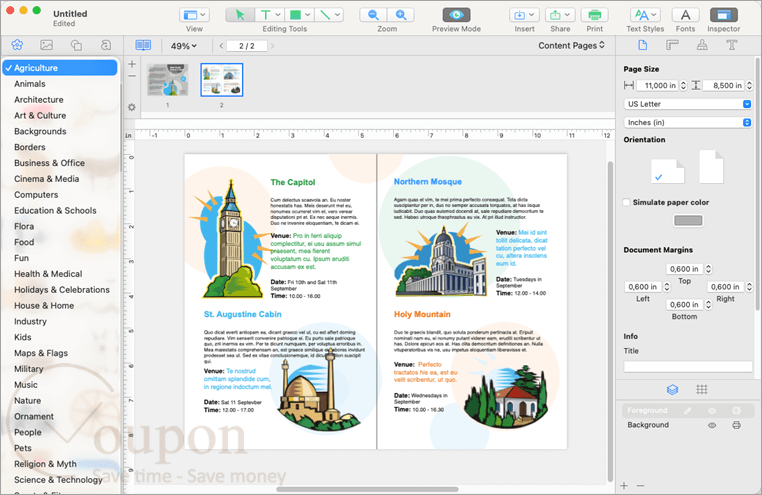762x495 pixels.
Task: Open the page strip gear settings
Action: coord(132,107)
